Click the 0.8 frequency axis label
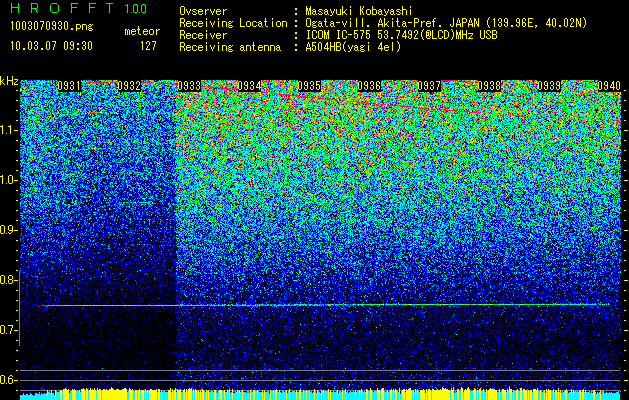Viewport: 629px width, 400px height. click(9, 280)
